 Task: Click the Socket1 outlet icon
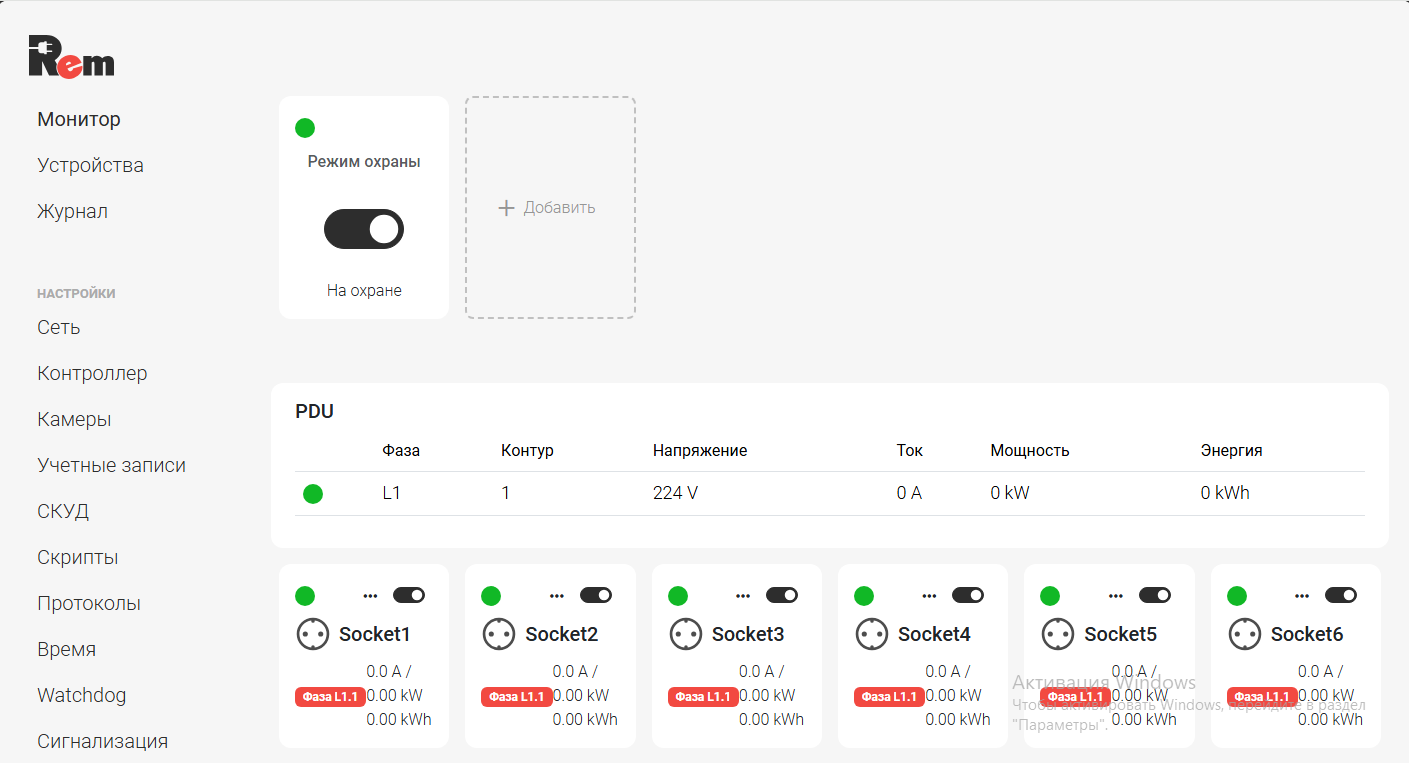pos(313,634)
